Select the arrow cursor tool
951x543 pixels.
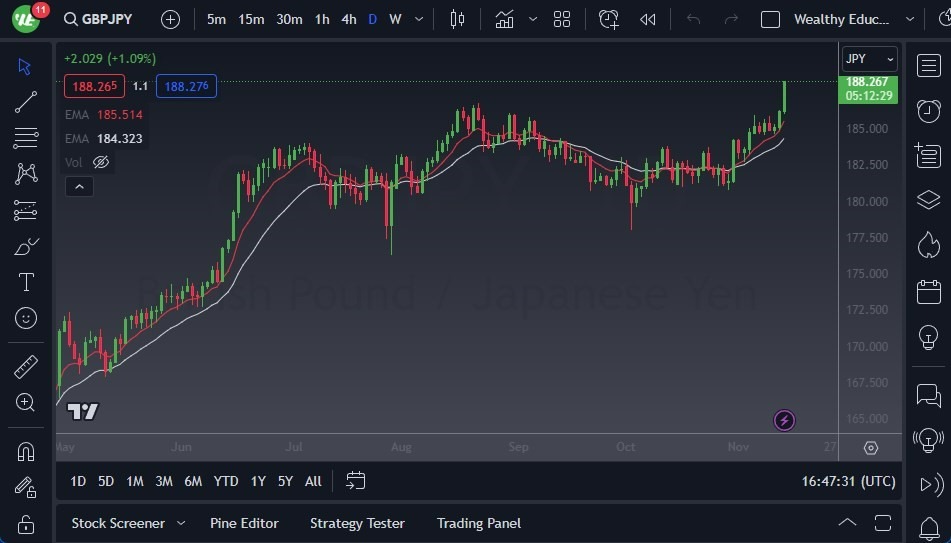[25, 66]
